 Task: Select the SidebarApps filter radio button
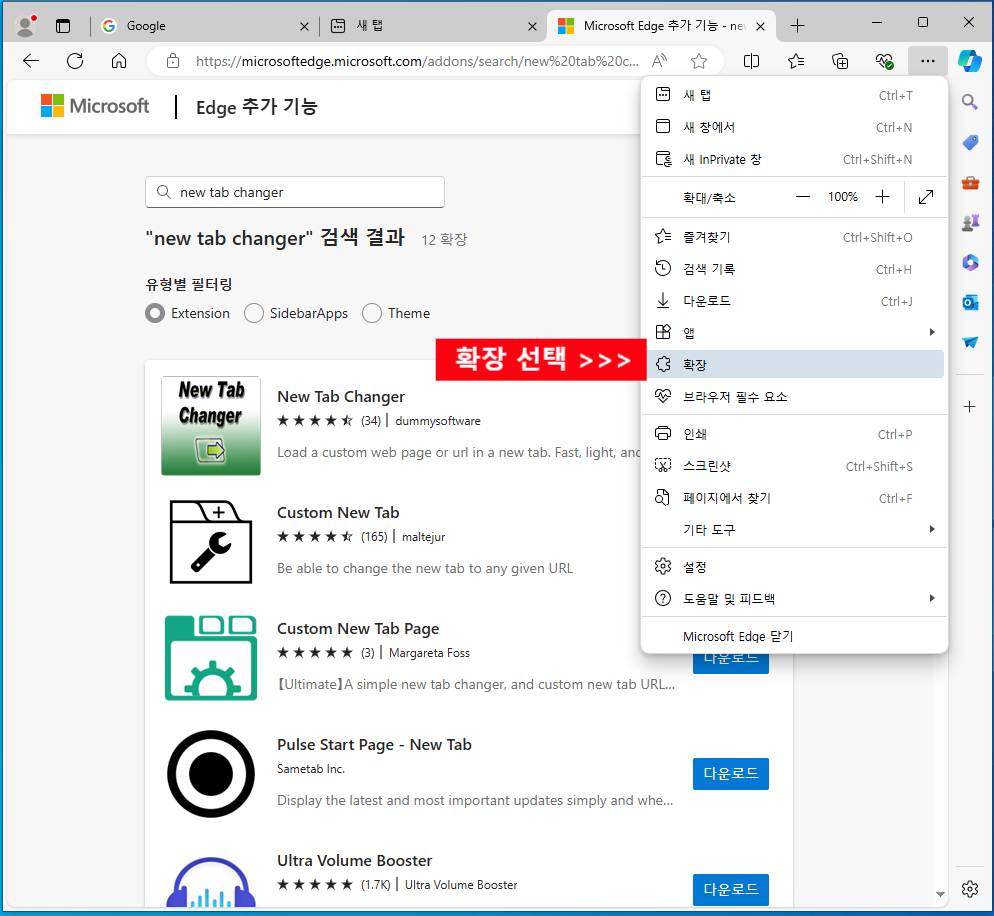[254, 313]
